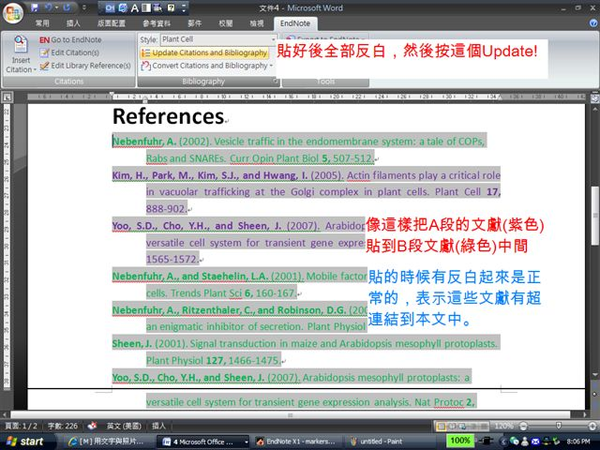Click the large A icon in language bar
The height and width of the screenshot is (450, 600).
tap(134, 8)
